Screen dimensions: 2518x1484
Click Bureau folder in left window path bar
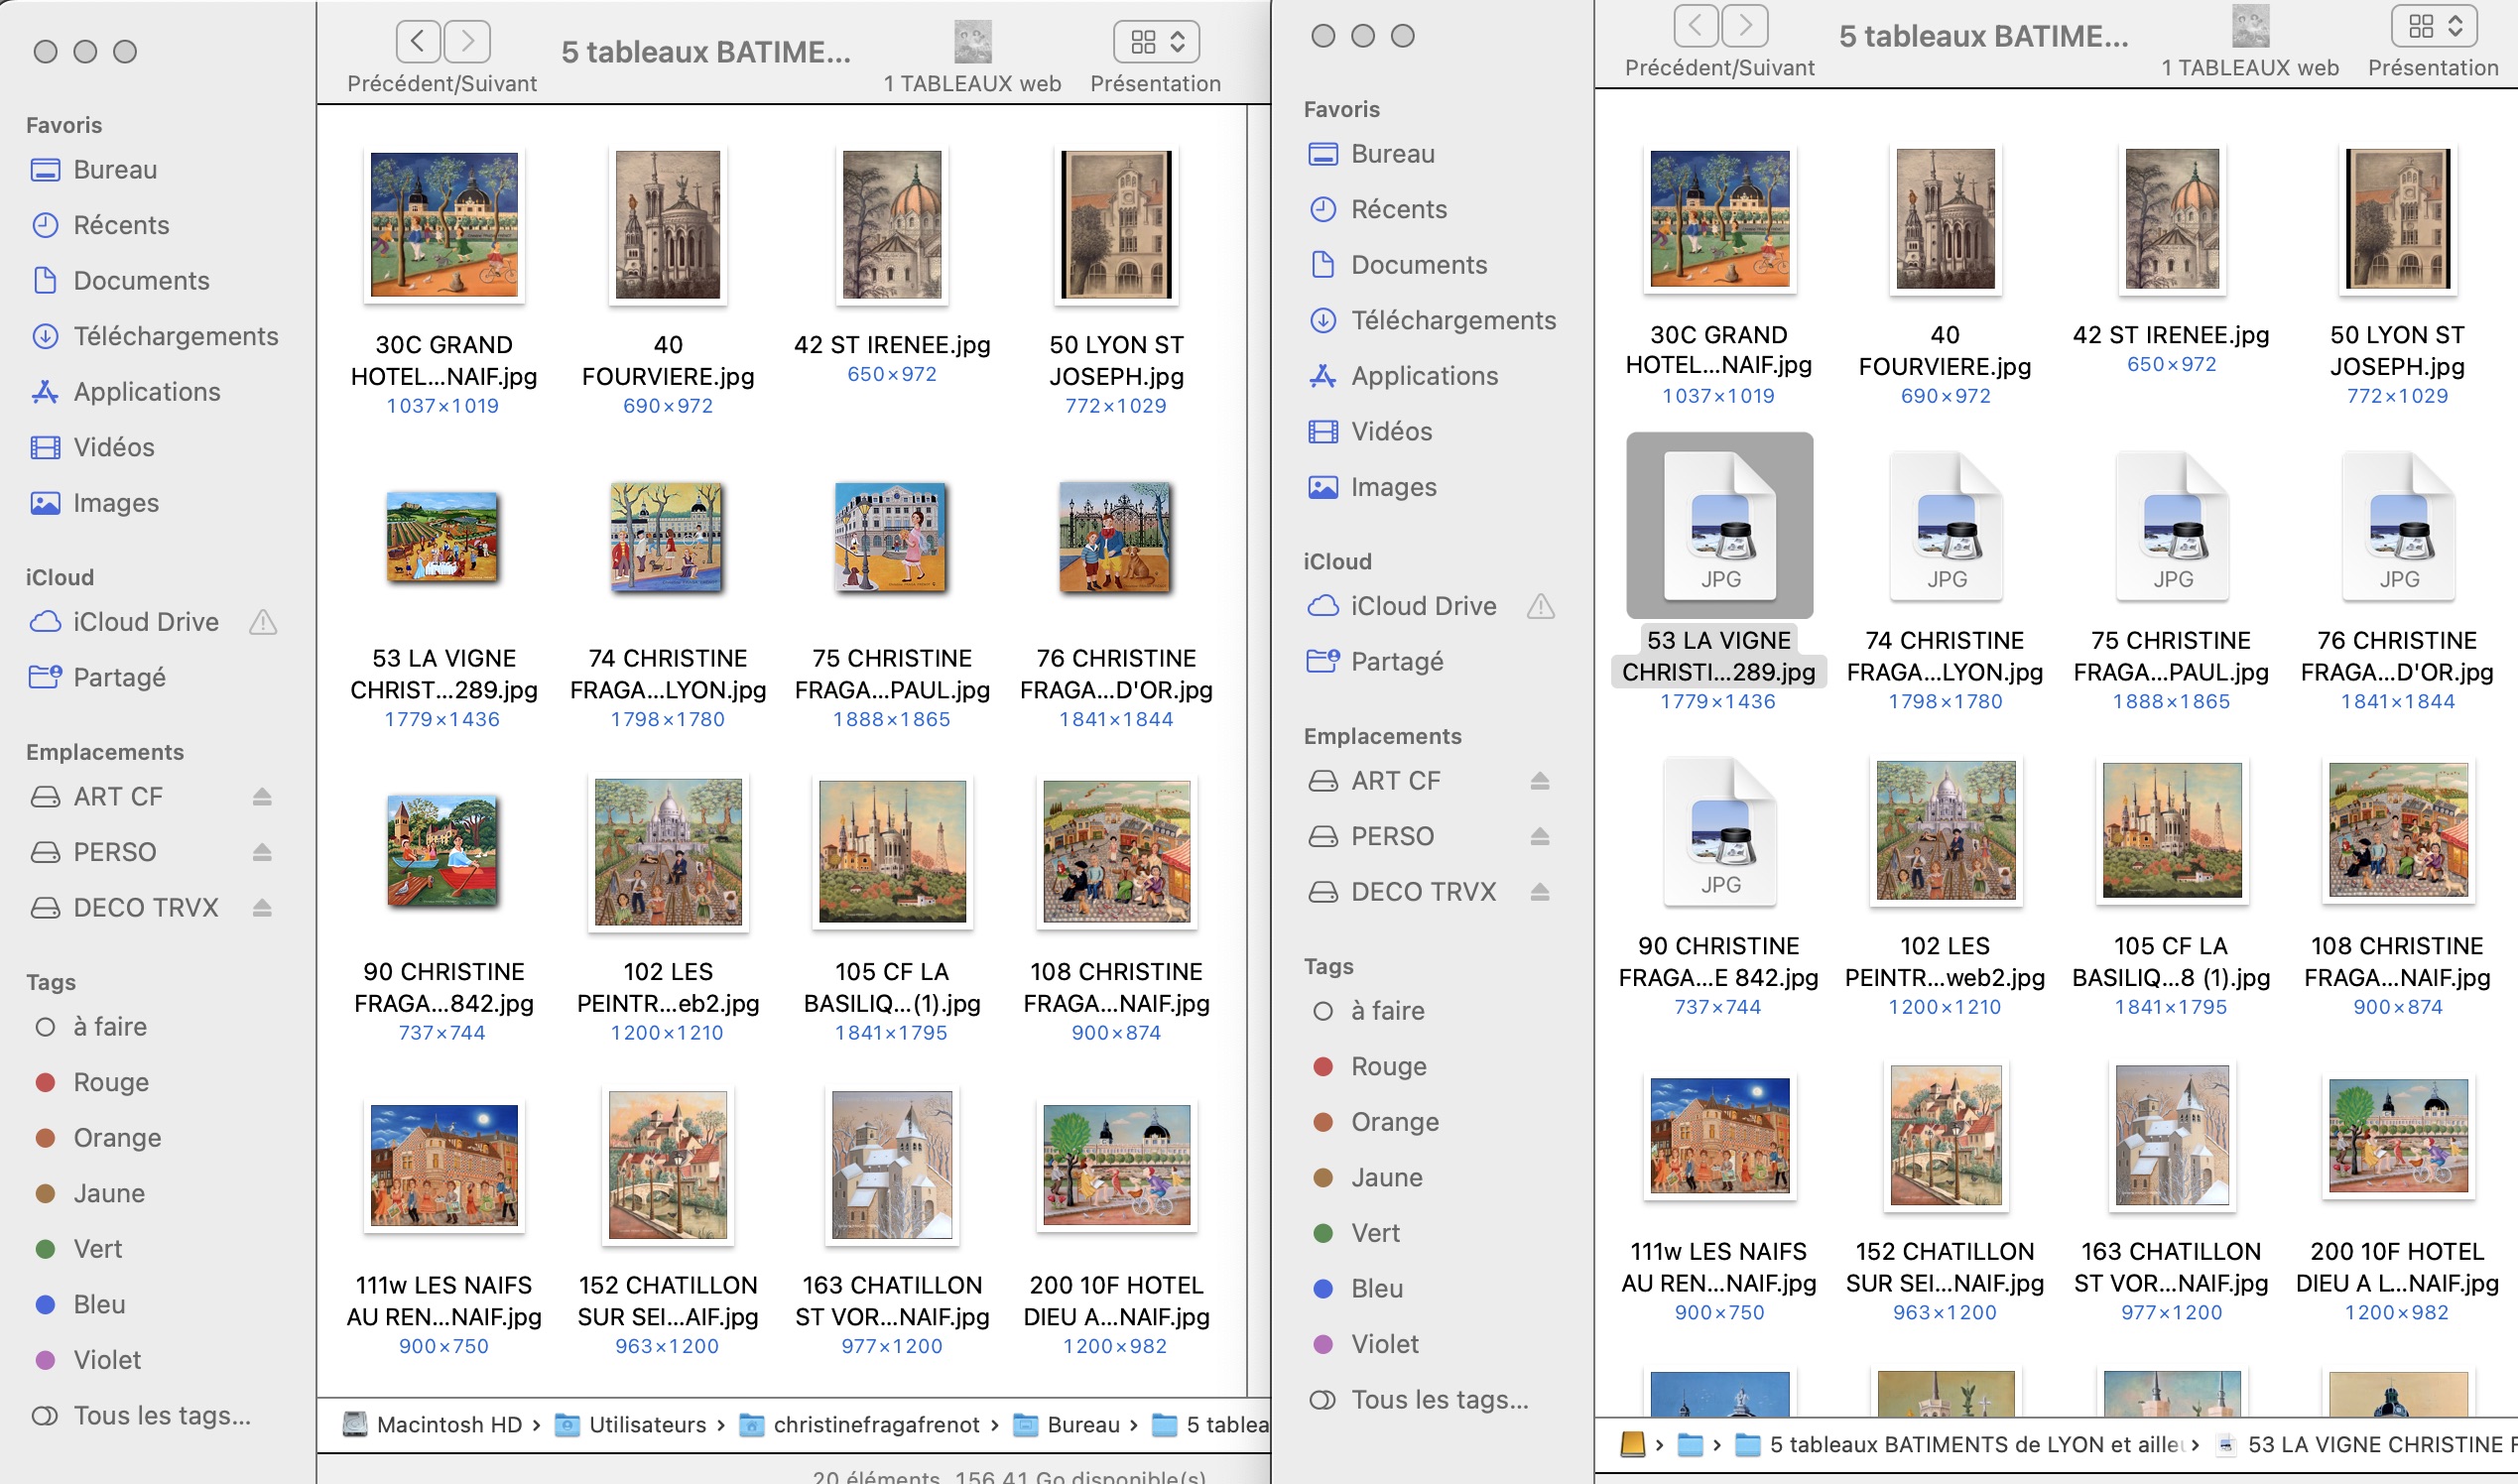pos(1081,1425)
